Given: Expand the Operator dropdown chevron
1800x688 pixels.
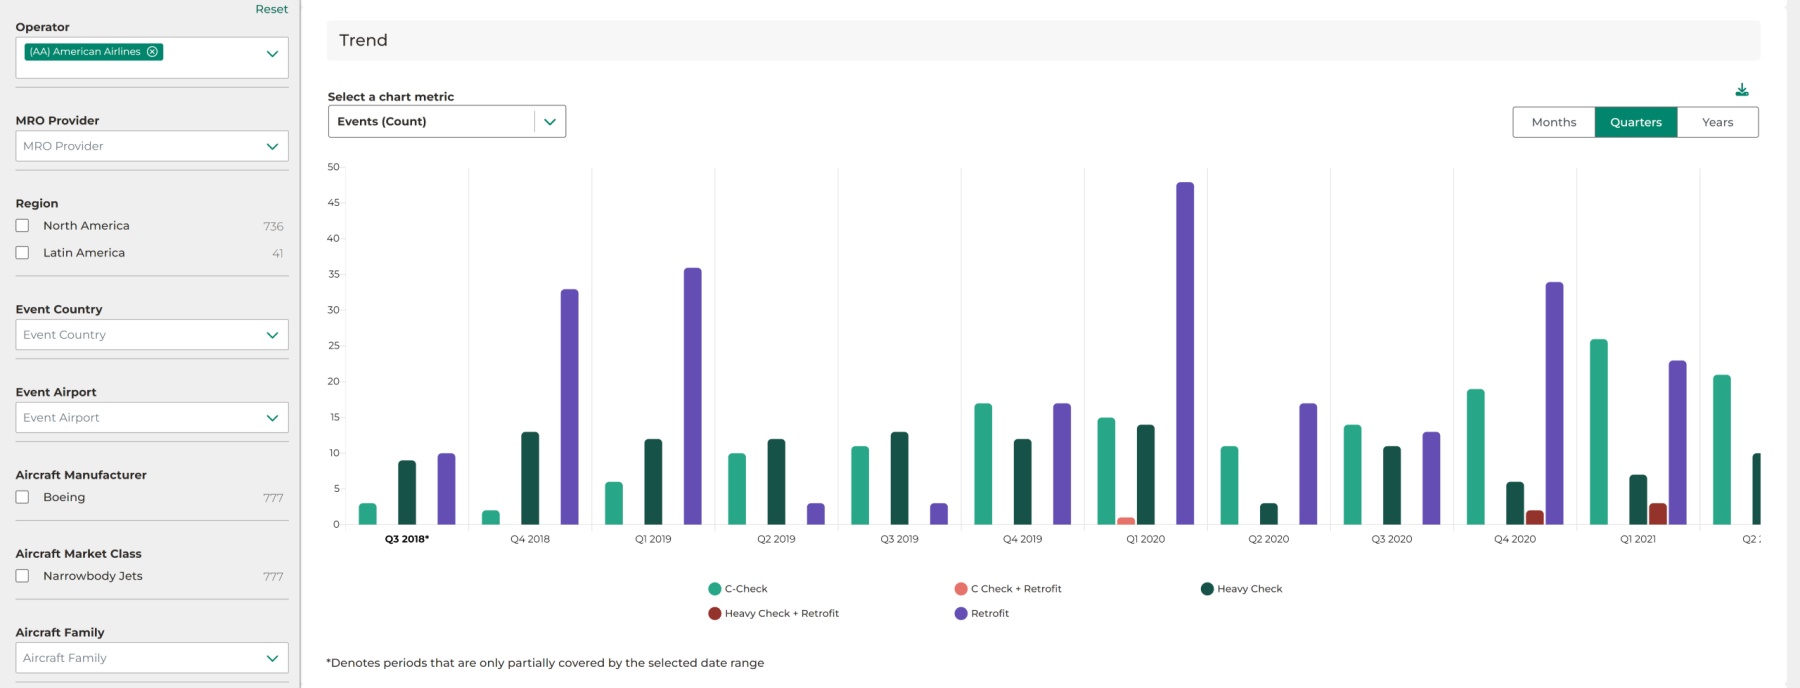Looking at the screenshot, I should click(x=272, y=54).
